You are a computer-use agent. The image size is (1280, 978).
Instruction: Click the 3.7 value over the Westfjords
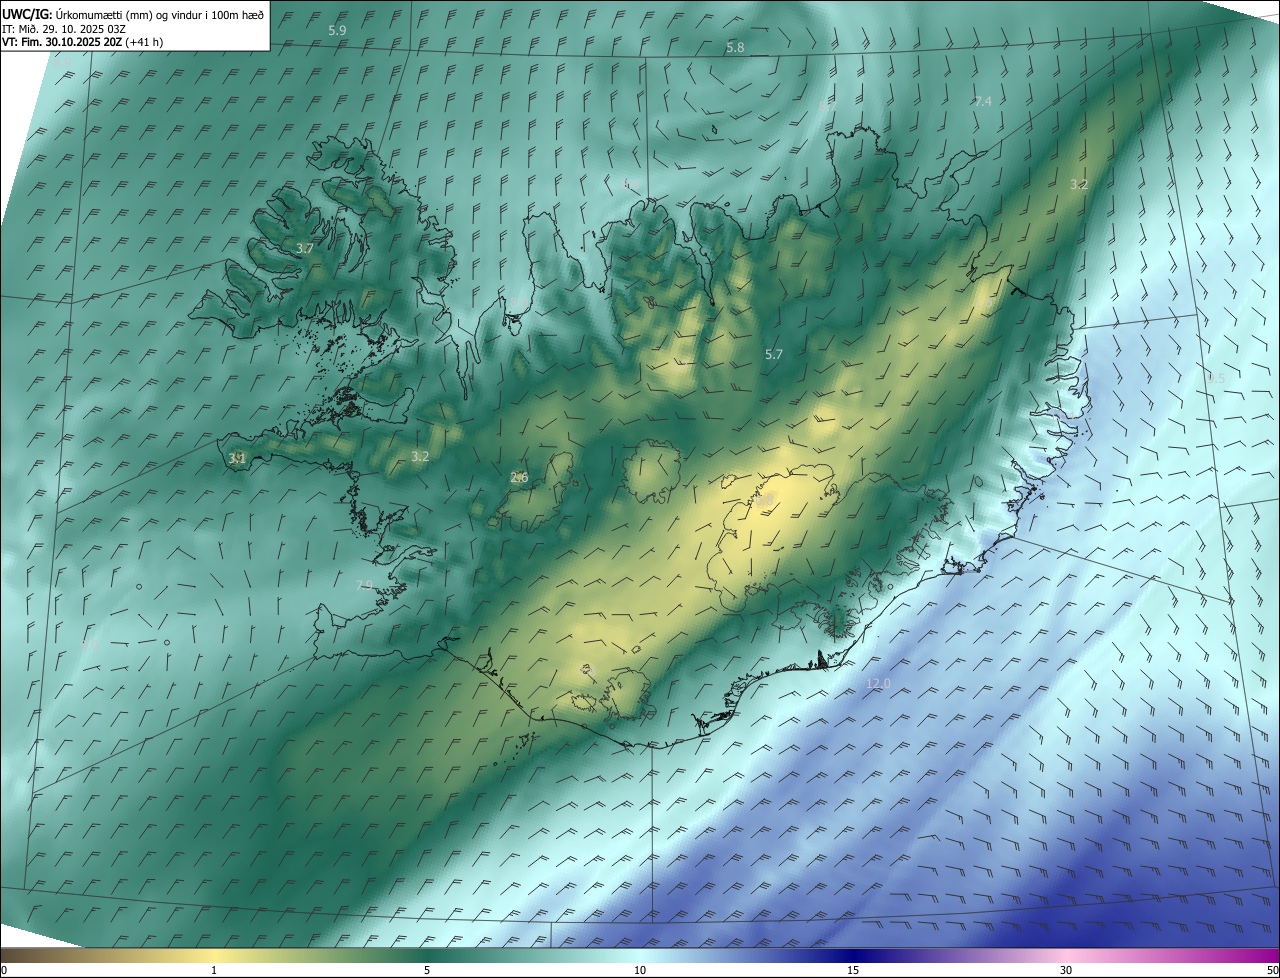(x=305, y=249)
